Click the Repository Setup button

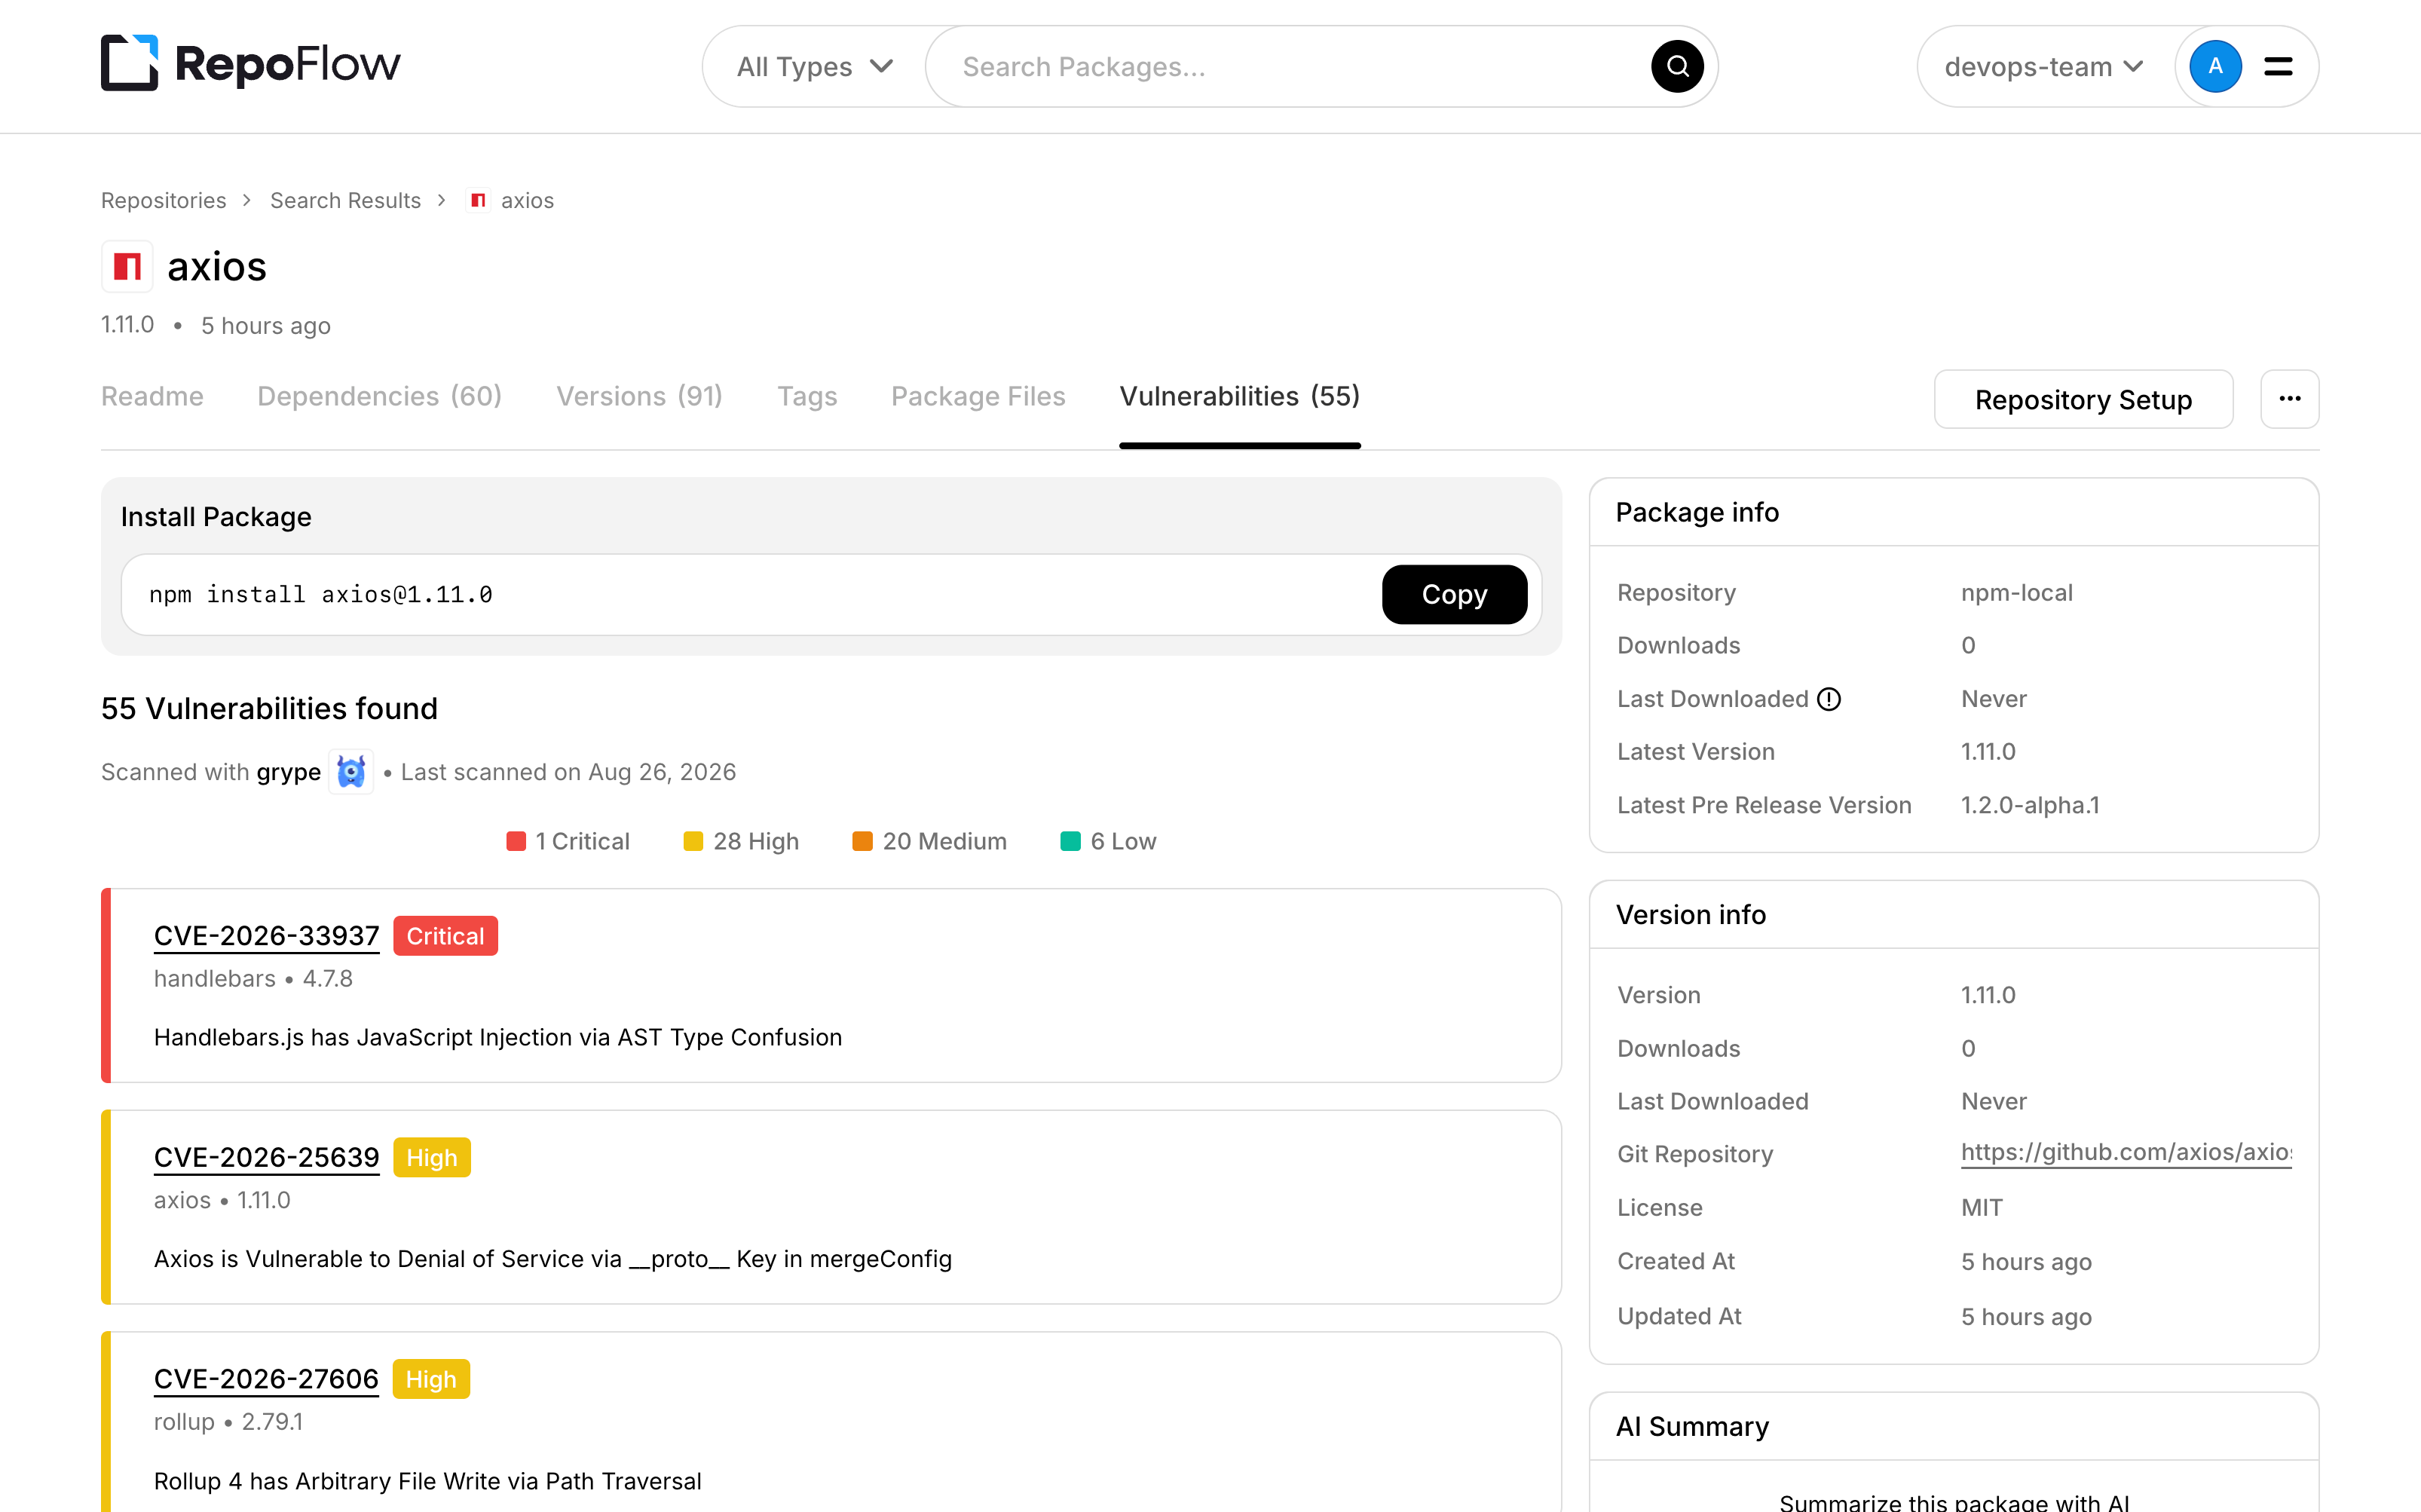click(2083, 399)
